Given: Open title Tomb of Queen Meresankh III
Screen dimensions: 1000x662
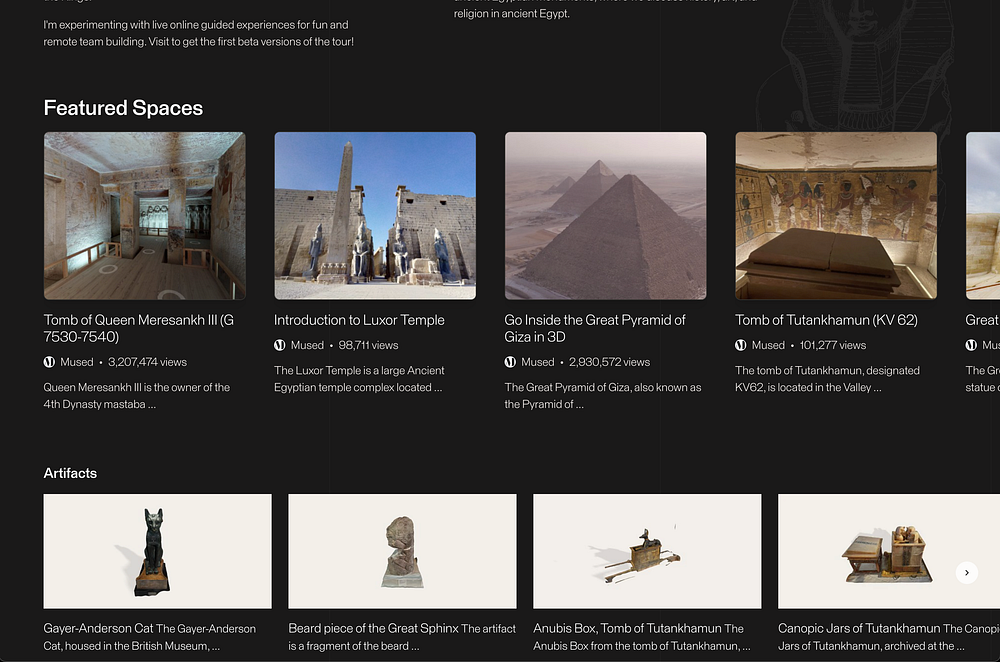Looking at the screenshot, I should 138,328.
